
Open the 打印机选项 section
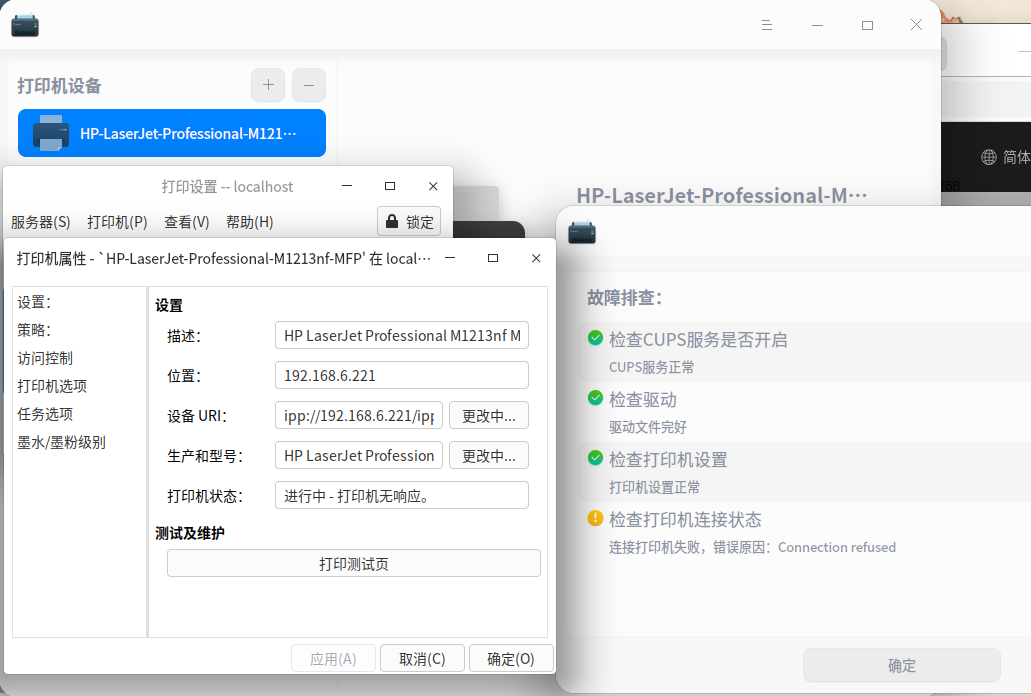(x=52, y=386)
